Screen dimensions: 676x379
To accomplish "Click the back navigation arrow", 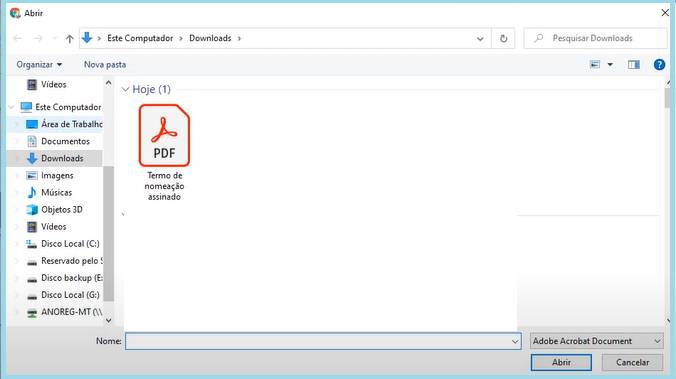I will coord(18,39).
